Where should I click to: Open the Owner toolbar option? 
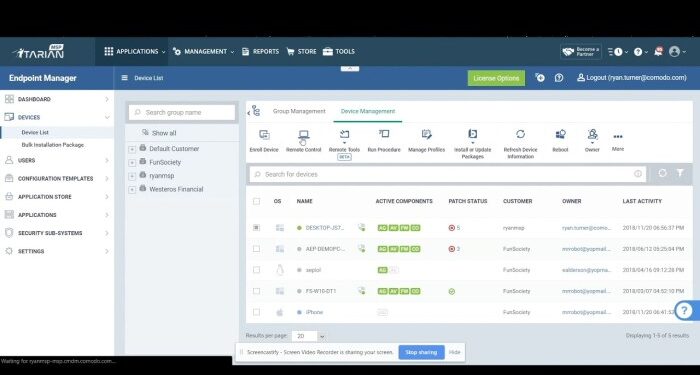(x=592, y=141)
